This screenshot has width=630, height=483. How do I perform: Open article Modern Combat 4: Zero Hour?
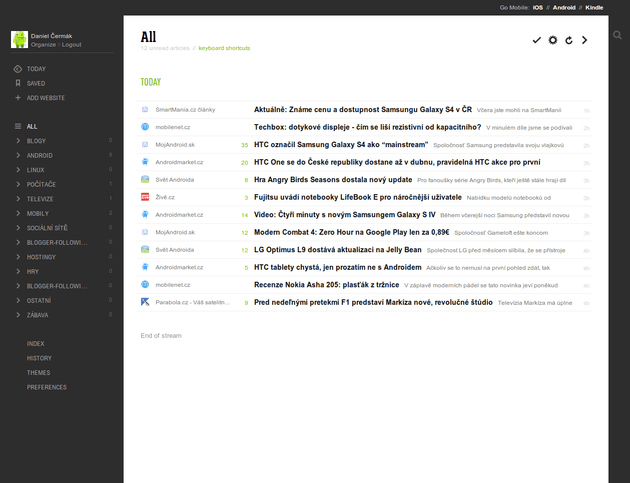click(352, 232)
